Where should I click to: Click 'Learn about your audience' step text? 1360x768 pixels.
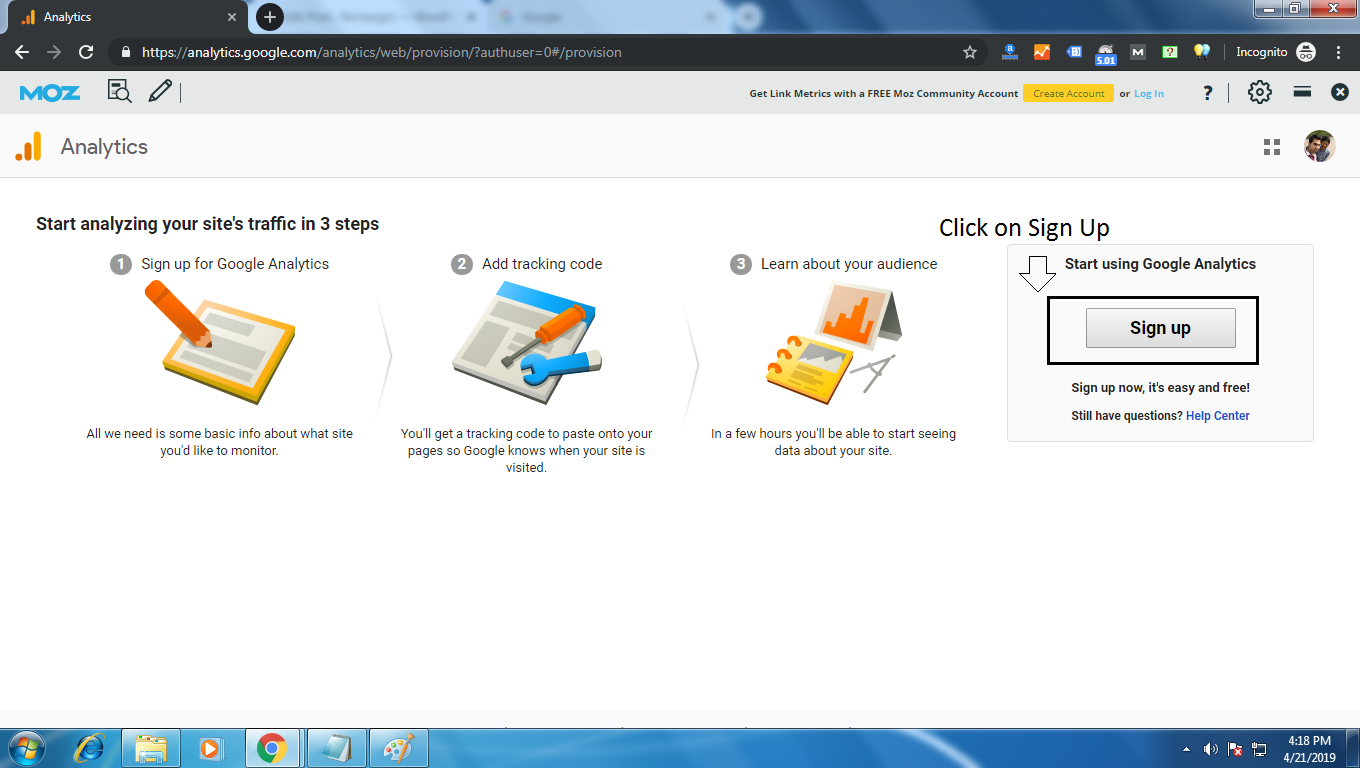[x=849, y=264]
